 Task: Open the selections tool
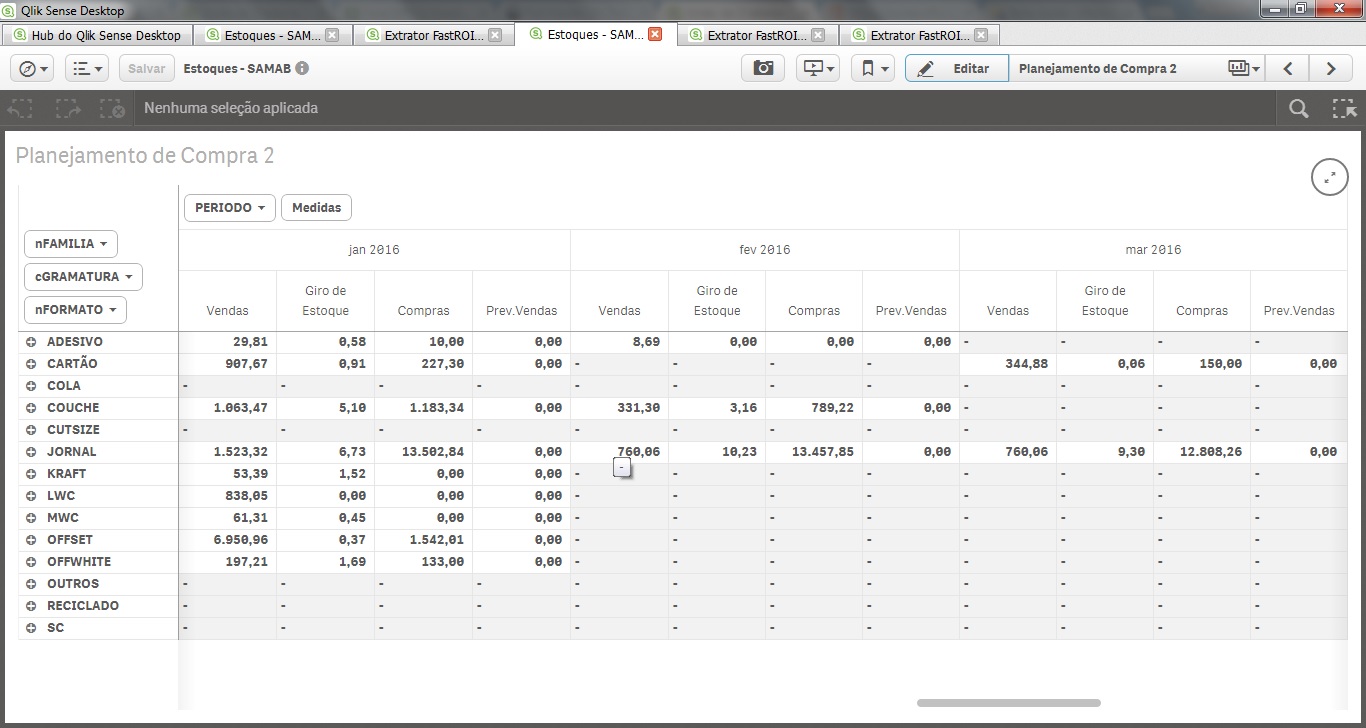coord(1344,108)
